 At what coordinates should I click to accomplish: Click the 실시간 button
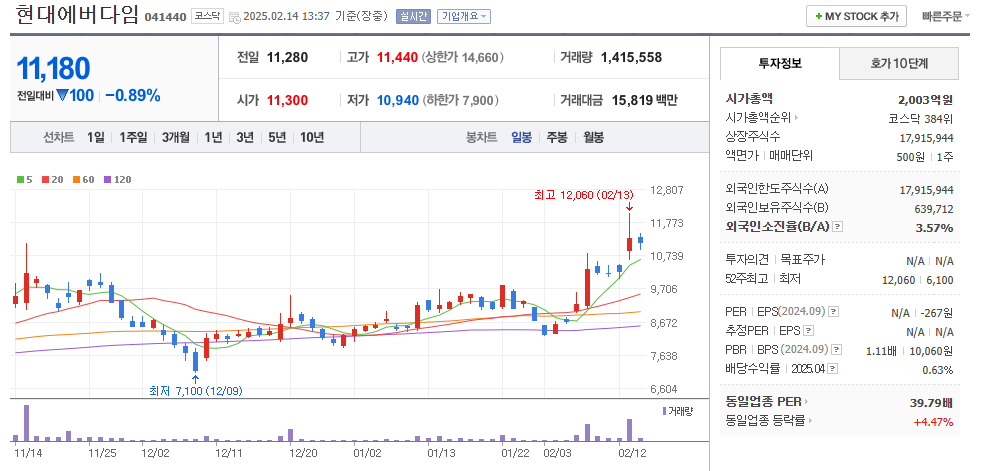tap(413, 16)
